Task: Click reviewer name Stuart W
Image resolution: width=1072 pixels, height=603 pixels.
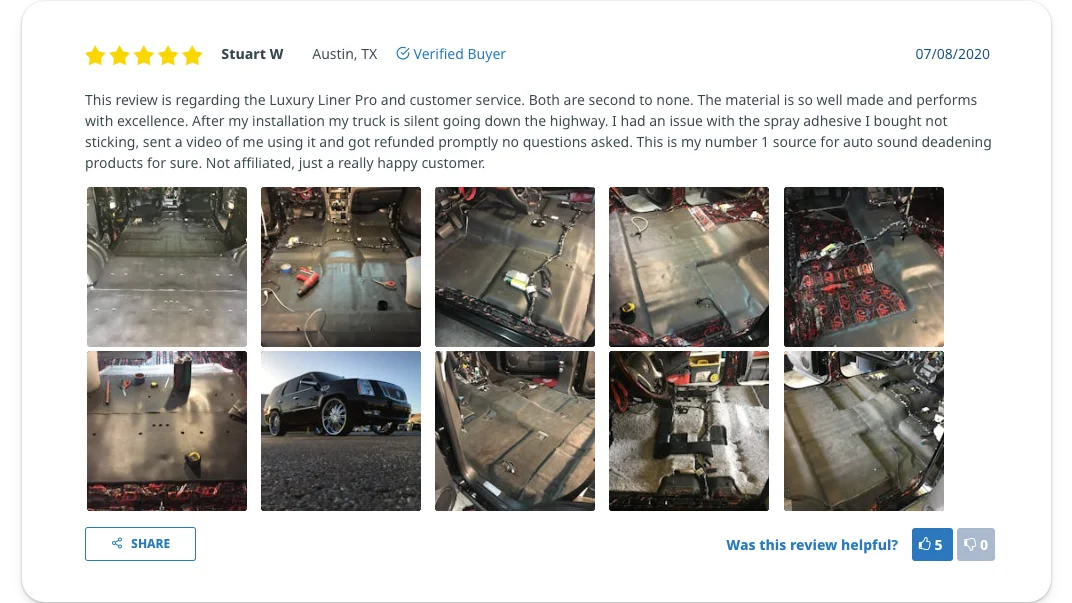Action: pos(252,54)
